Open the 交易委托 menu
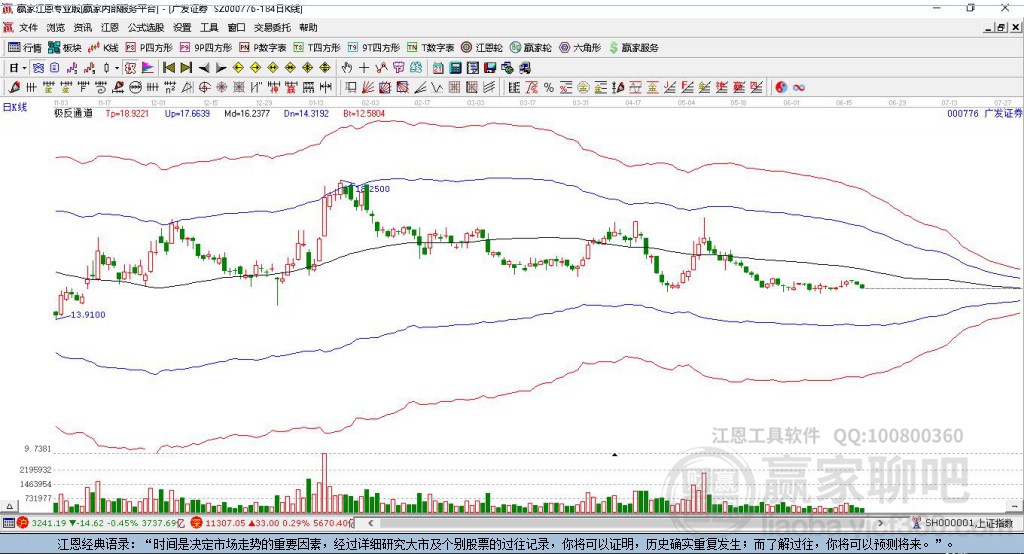Image resolution: width=1024 pixels, height=554 pixels. pyautogui.click(x=272, y=27)
